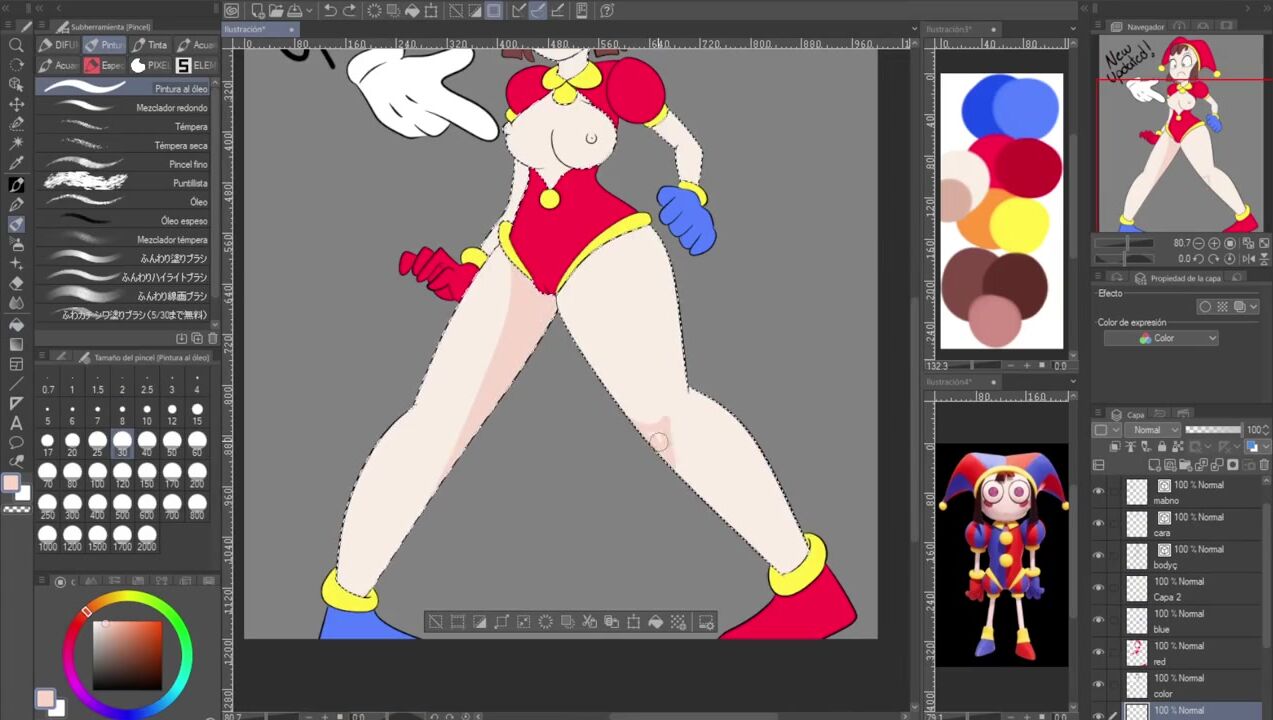This screenshot has width=1273, height=720.
Task: Select the Zoom magnifier tool
Action: pyautogui.click(x=16, y=45)
